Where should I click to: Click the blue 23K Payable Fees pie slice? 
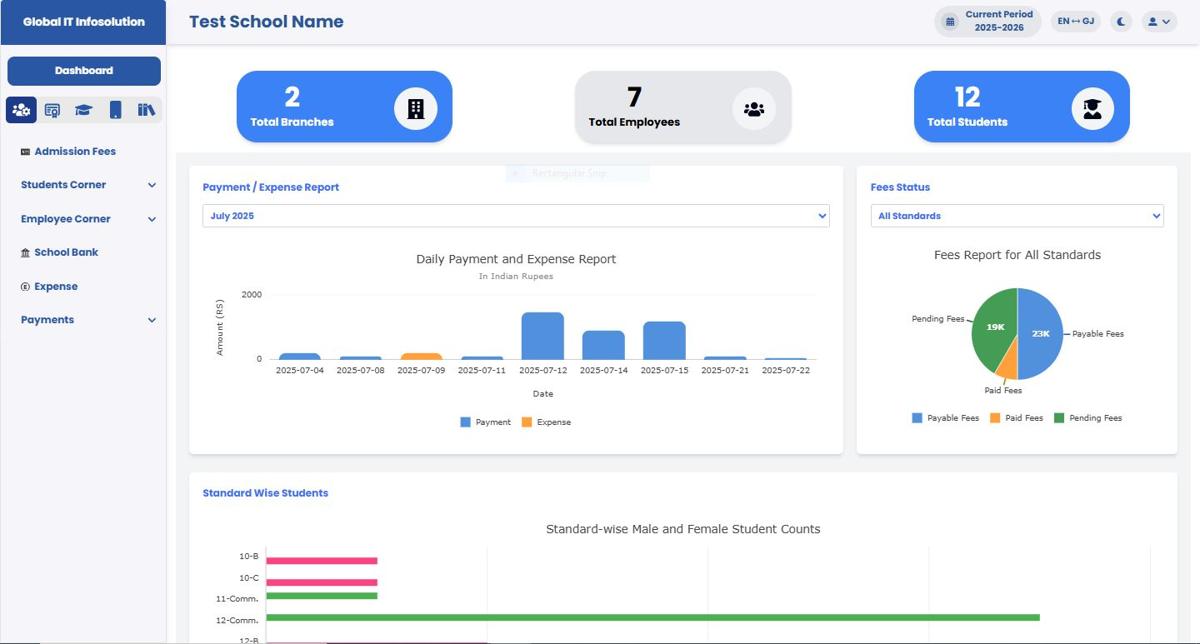pyautogui.click(x=1042, y=333)
